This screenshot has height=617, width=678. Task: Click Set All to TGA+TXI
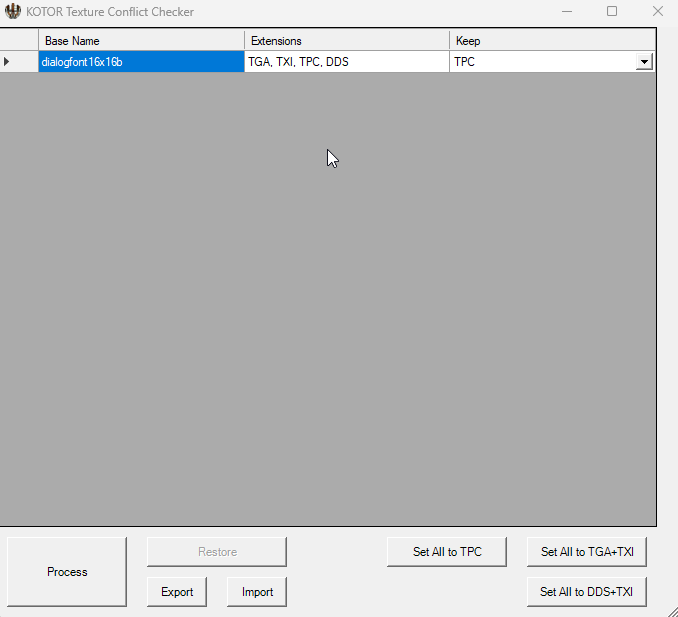587,552
